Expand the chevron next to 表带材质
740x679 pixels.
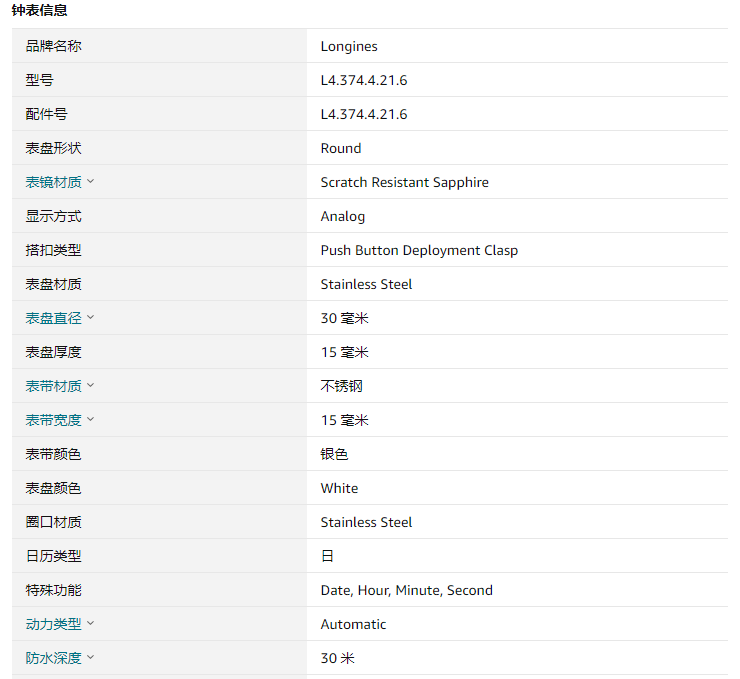pyautogui.click(x=91, y=385)
